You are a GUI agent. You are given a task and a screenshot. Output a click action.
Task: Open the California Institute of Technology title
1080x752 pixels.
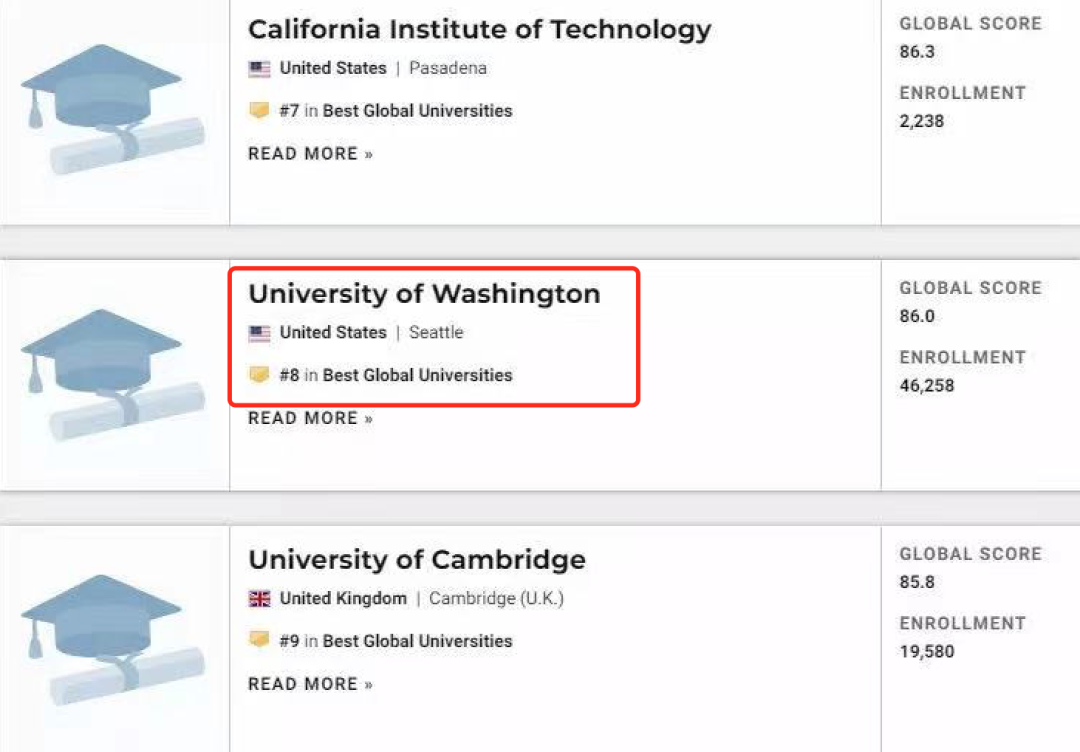[x=479, y=30]
